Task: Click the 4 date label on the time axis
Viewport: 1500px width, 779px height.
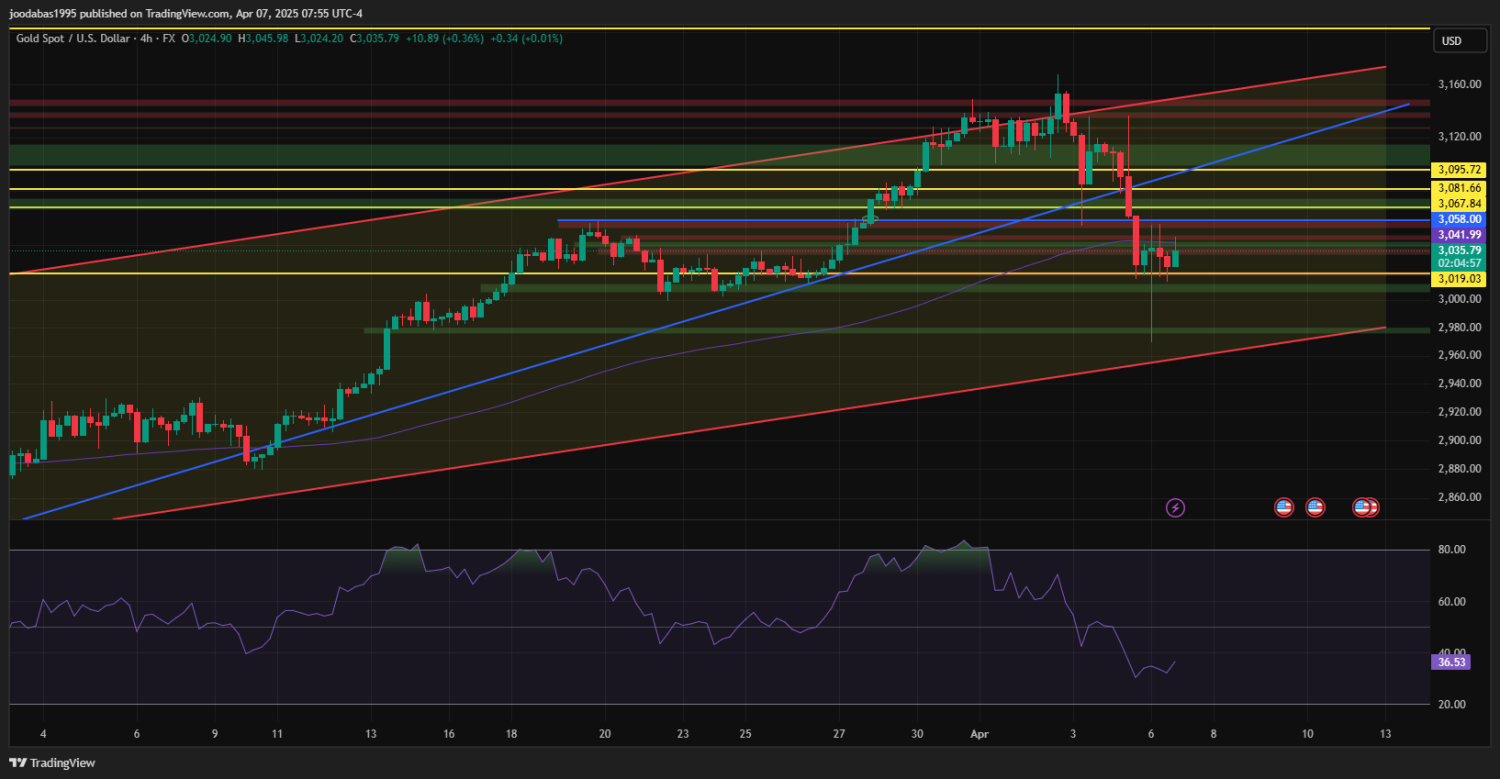Action: [x=43, y=733]
